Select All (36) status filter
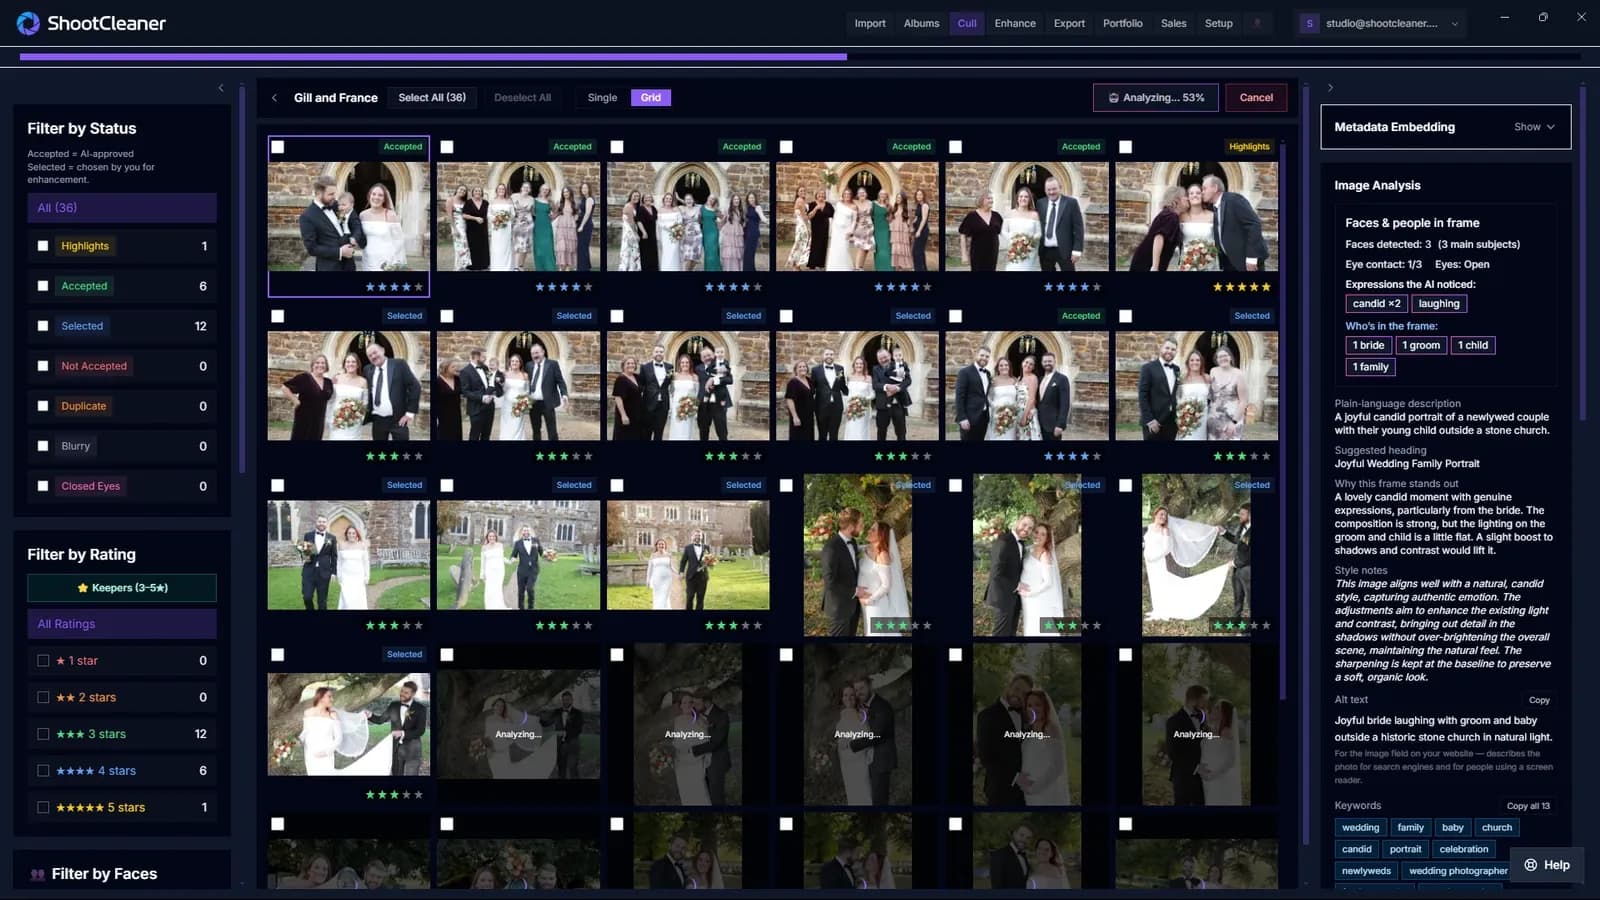 pos(122,208)
